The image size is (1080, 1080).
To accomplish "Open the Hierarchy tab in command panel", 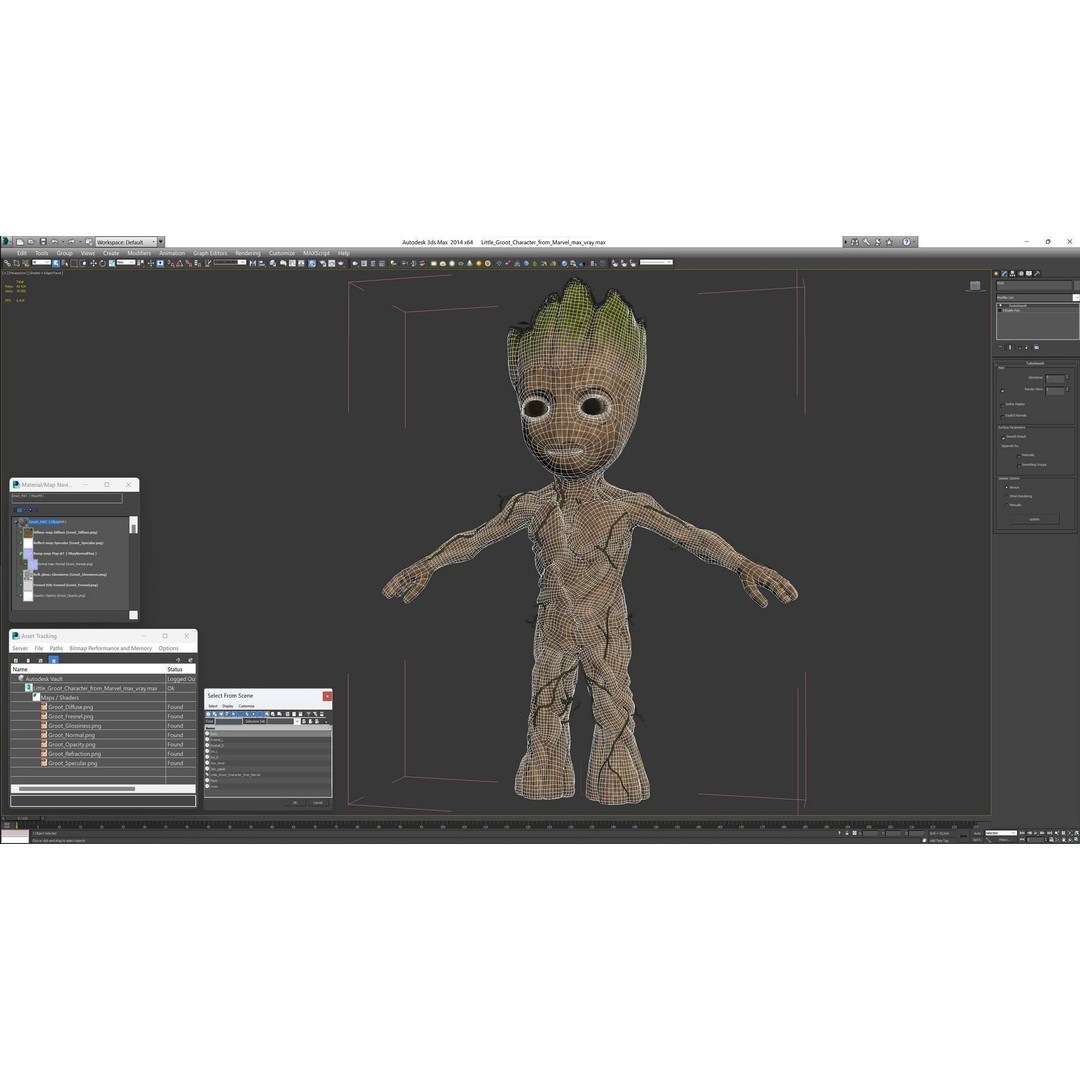I will 1012,273.
